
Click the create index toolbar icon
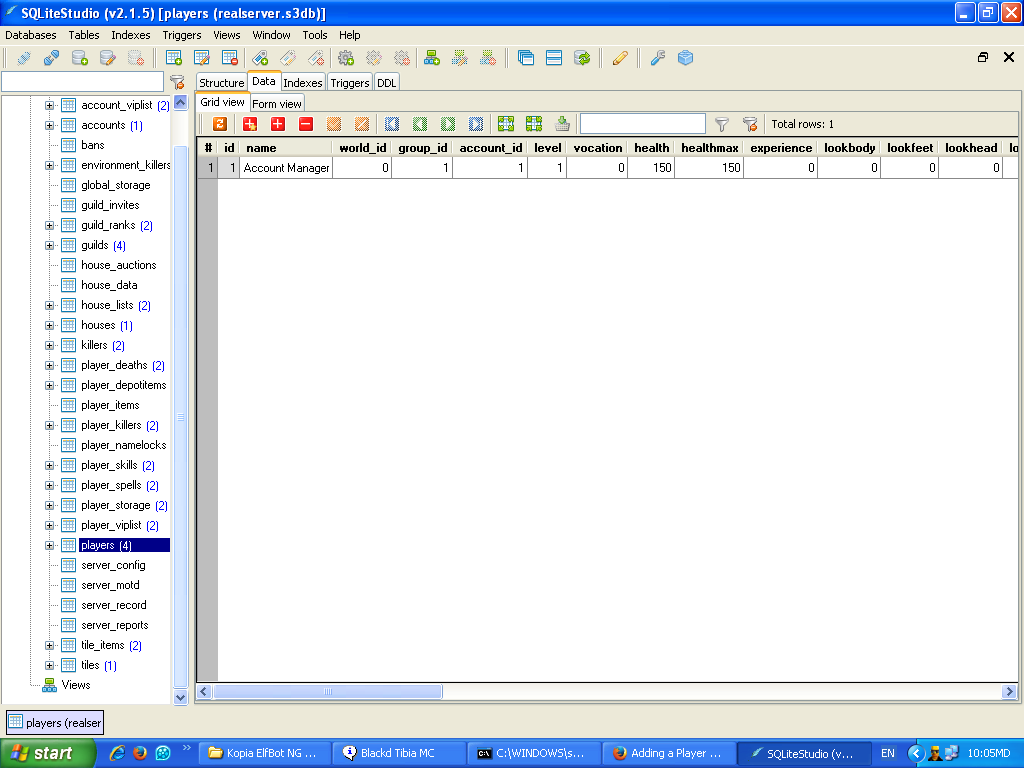260,58
